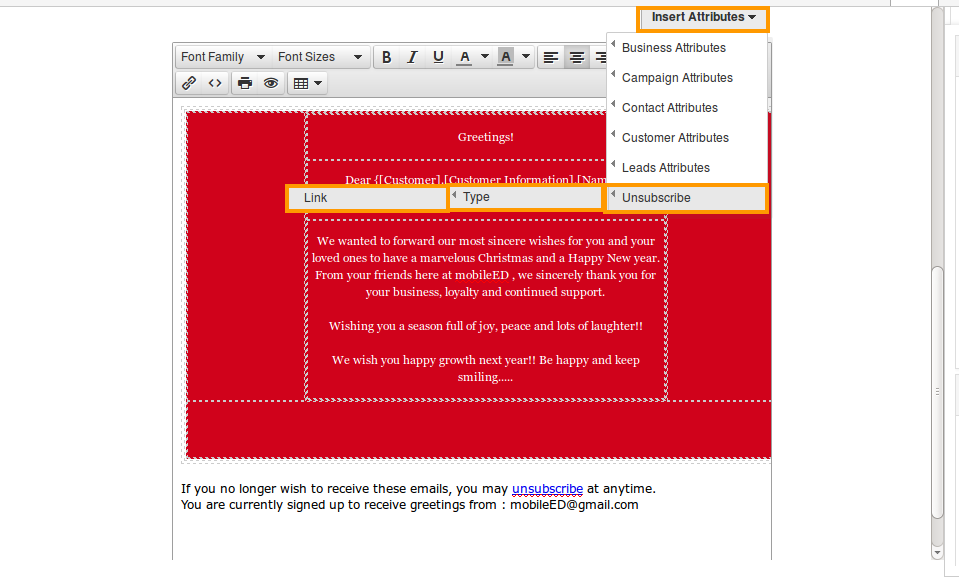Expand Customer Attributes submenu

point(687,138)
